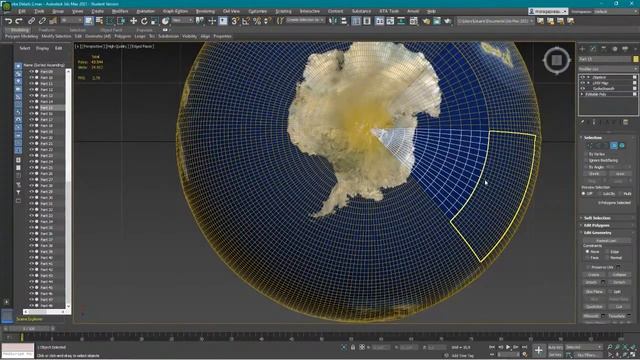Open the Rendering menu
The width and height of the screenshot is (640, 360).
point(205,11)
